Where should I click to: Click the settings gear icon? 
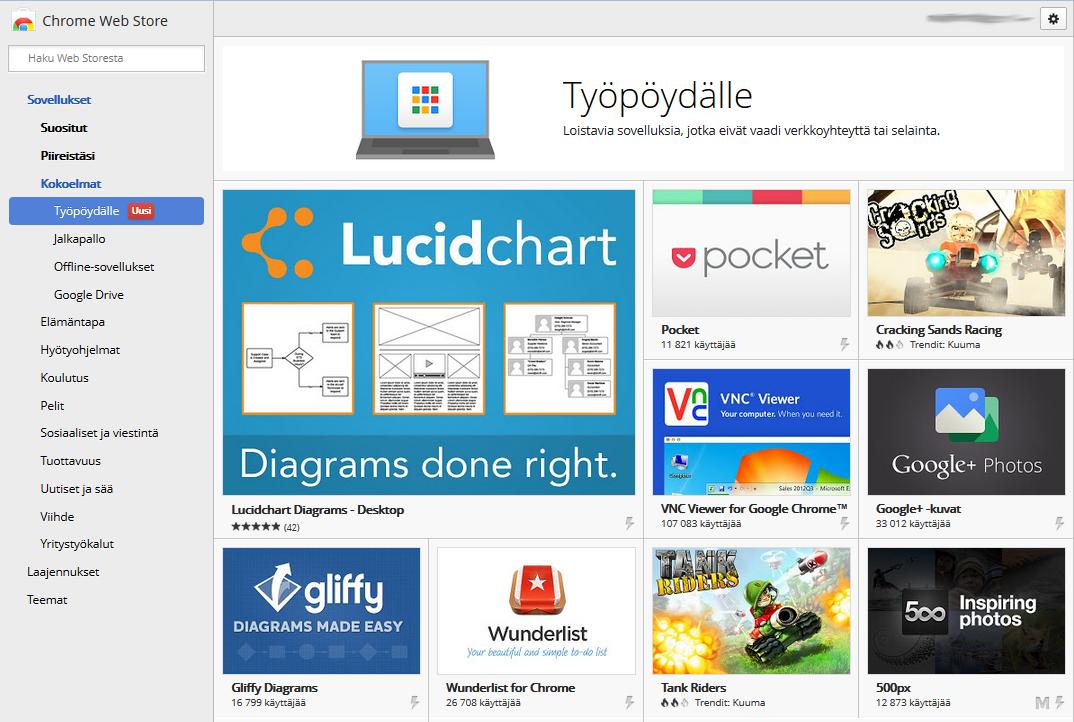click(1053, 19)
